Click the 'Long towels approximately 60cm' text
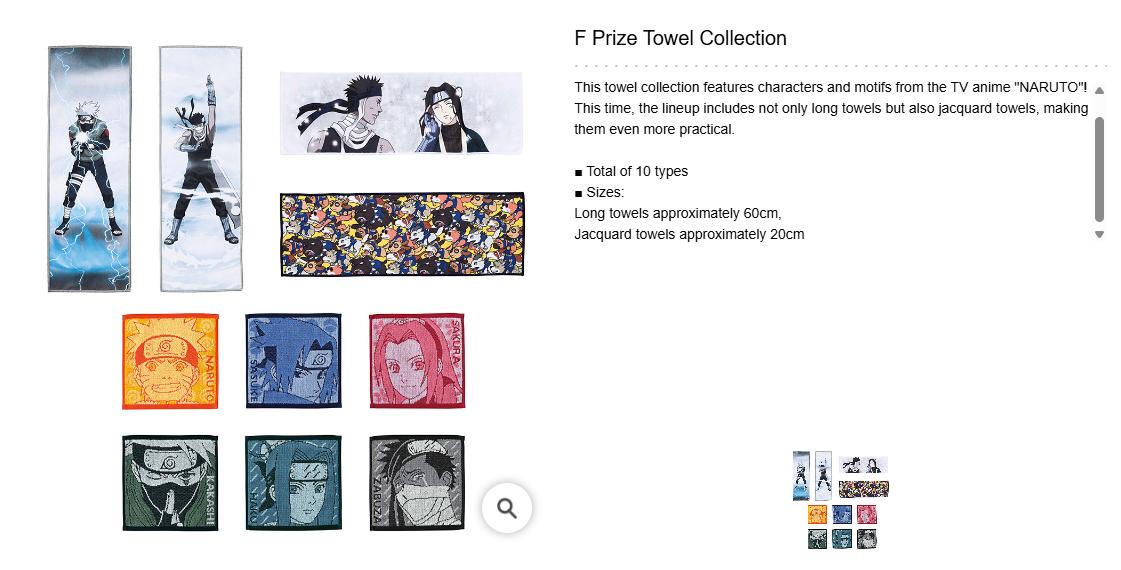Image resolution: width=1121 pixels, height=570 pixels. (677, 213)
